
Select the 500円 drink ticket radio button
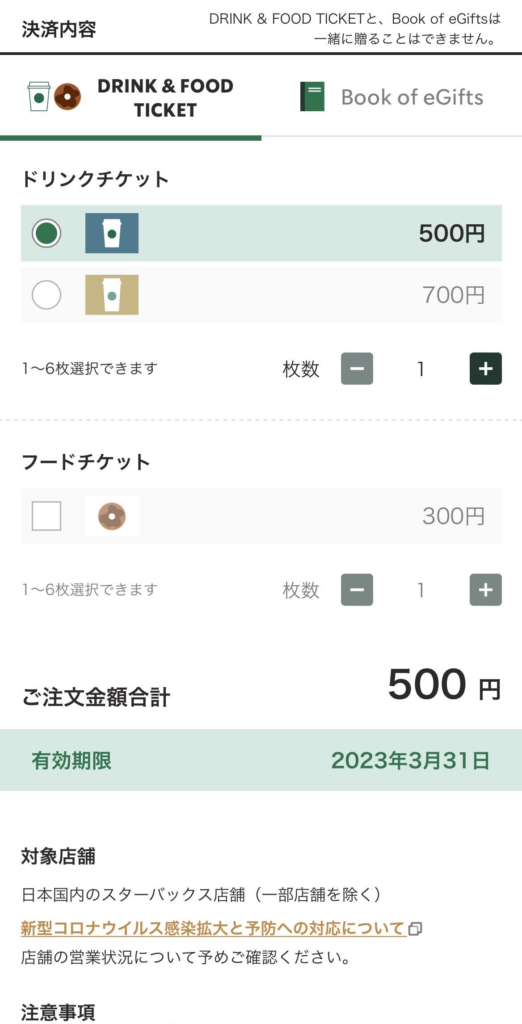tap(46, 233)
